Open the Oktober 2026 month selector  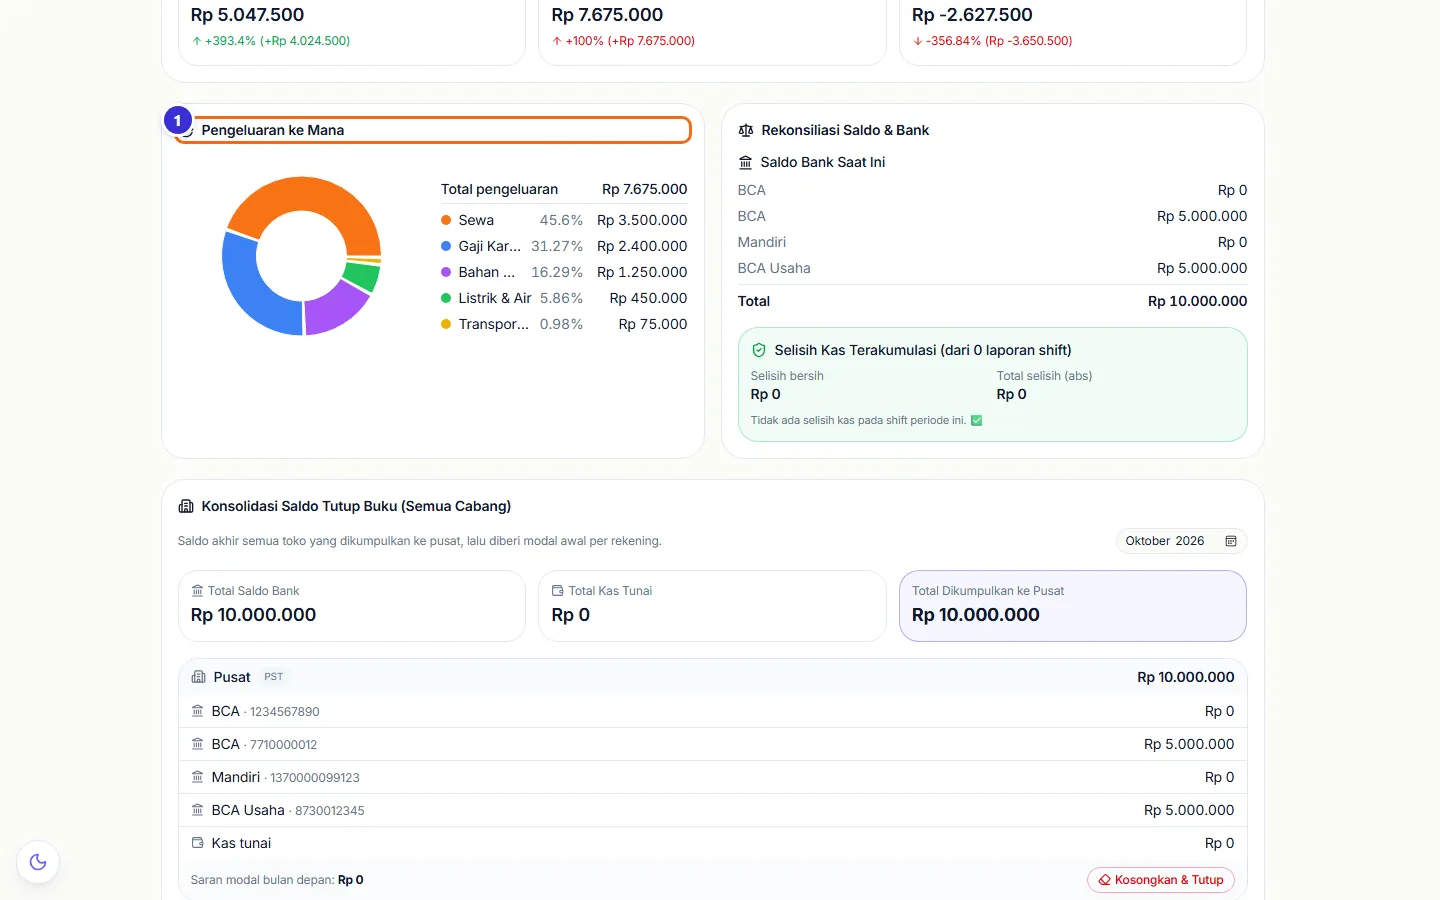tap(1181, 541)
